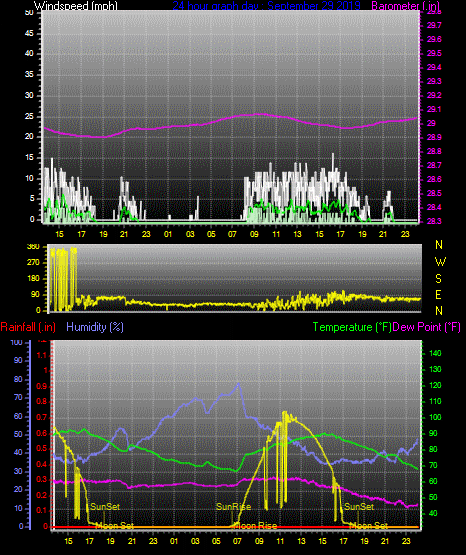Click the temperature axis value 110
466x555 pixels.
click(x=435, y=401)
